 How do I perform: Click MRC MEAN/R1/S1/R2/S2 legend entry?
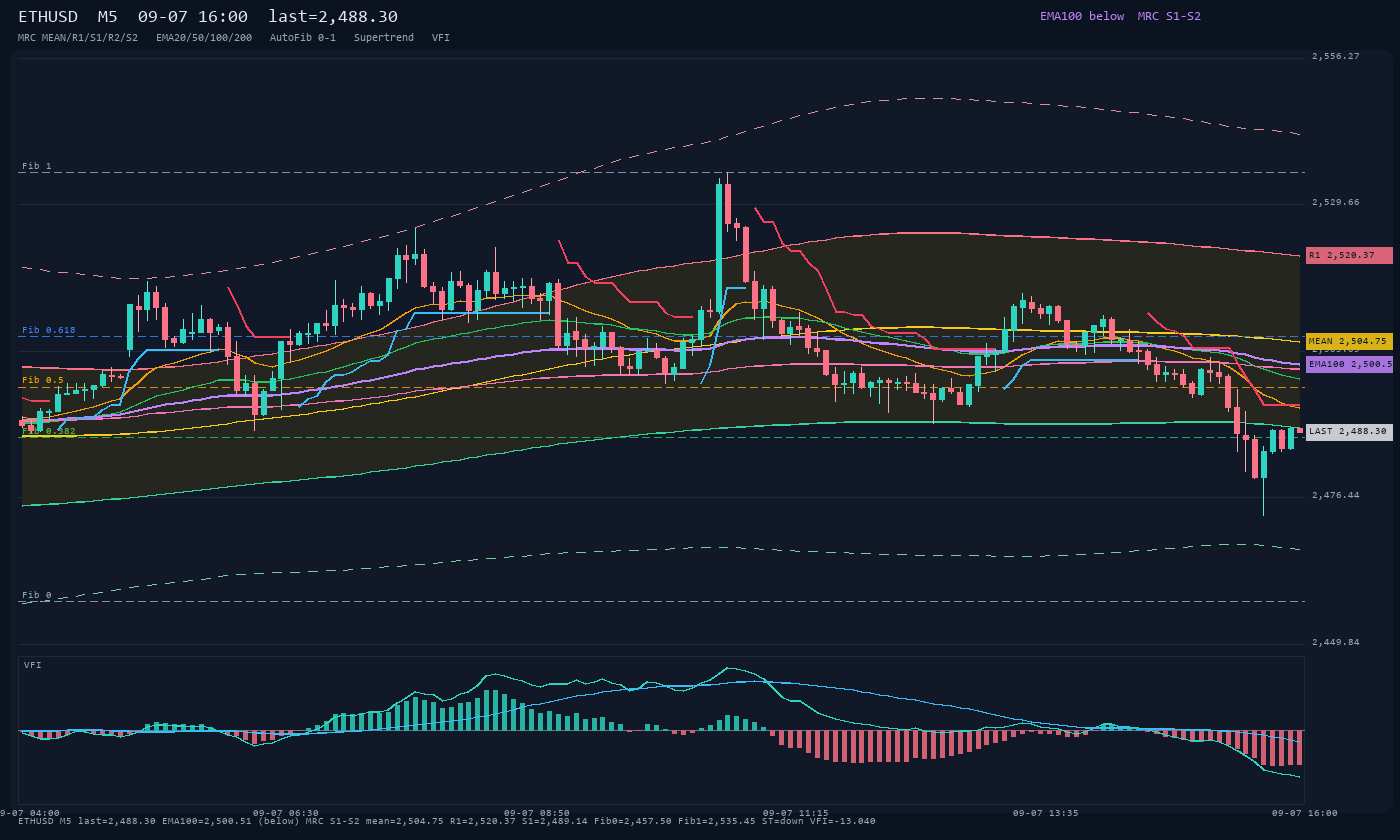pyautogui.click(x=78, y=37)
